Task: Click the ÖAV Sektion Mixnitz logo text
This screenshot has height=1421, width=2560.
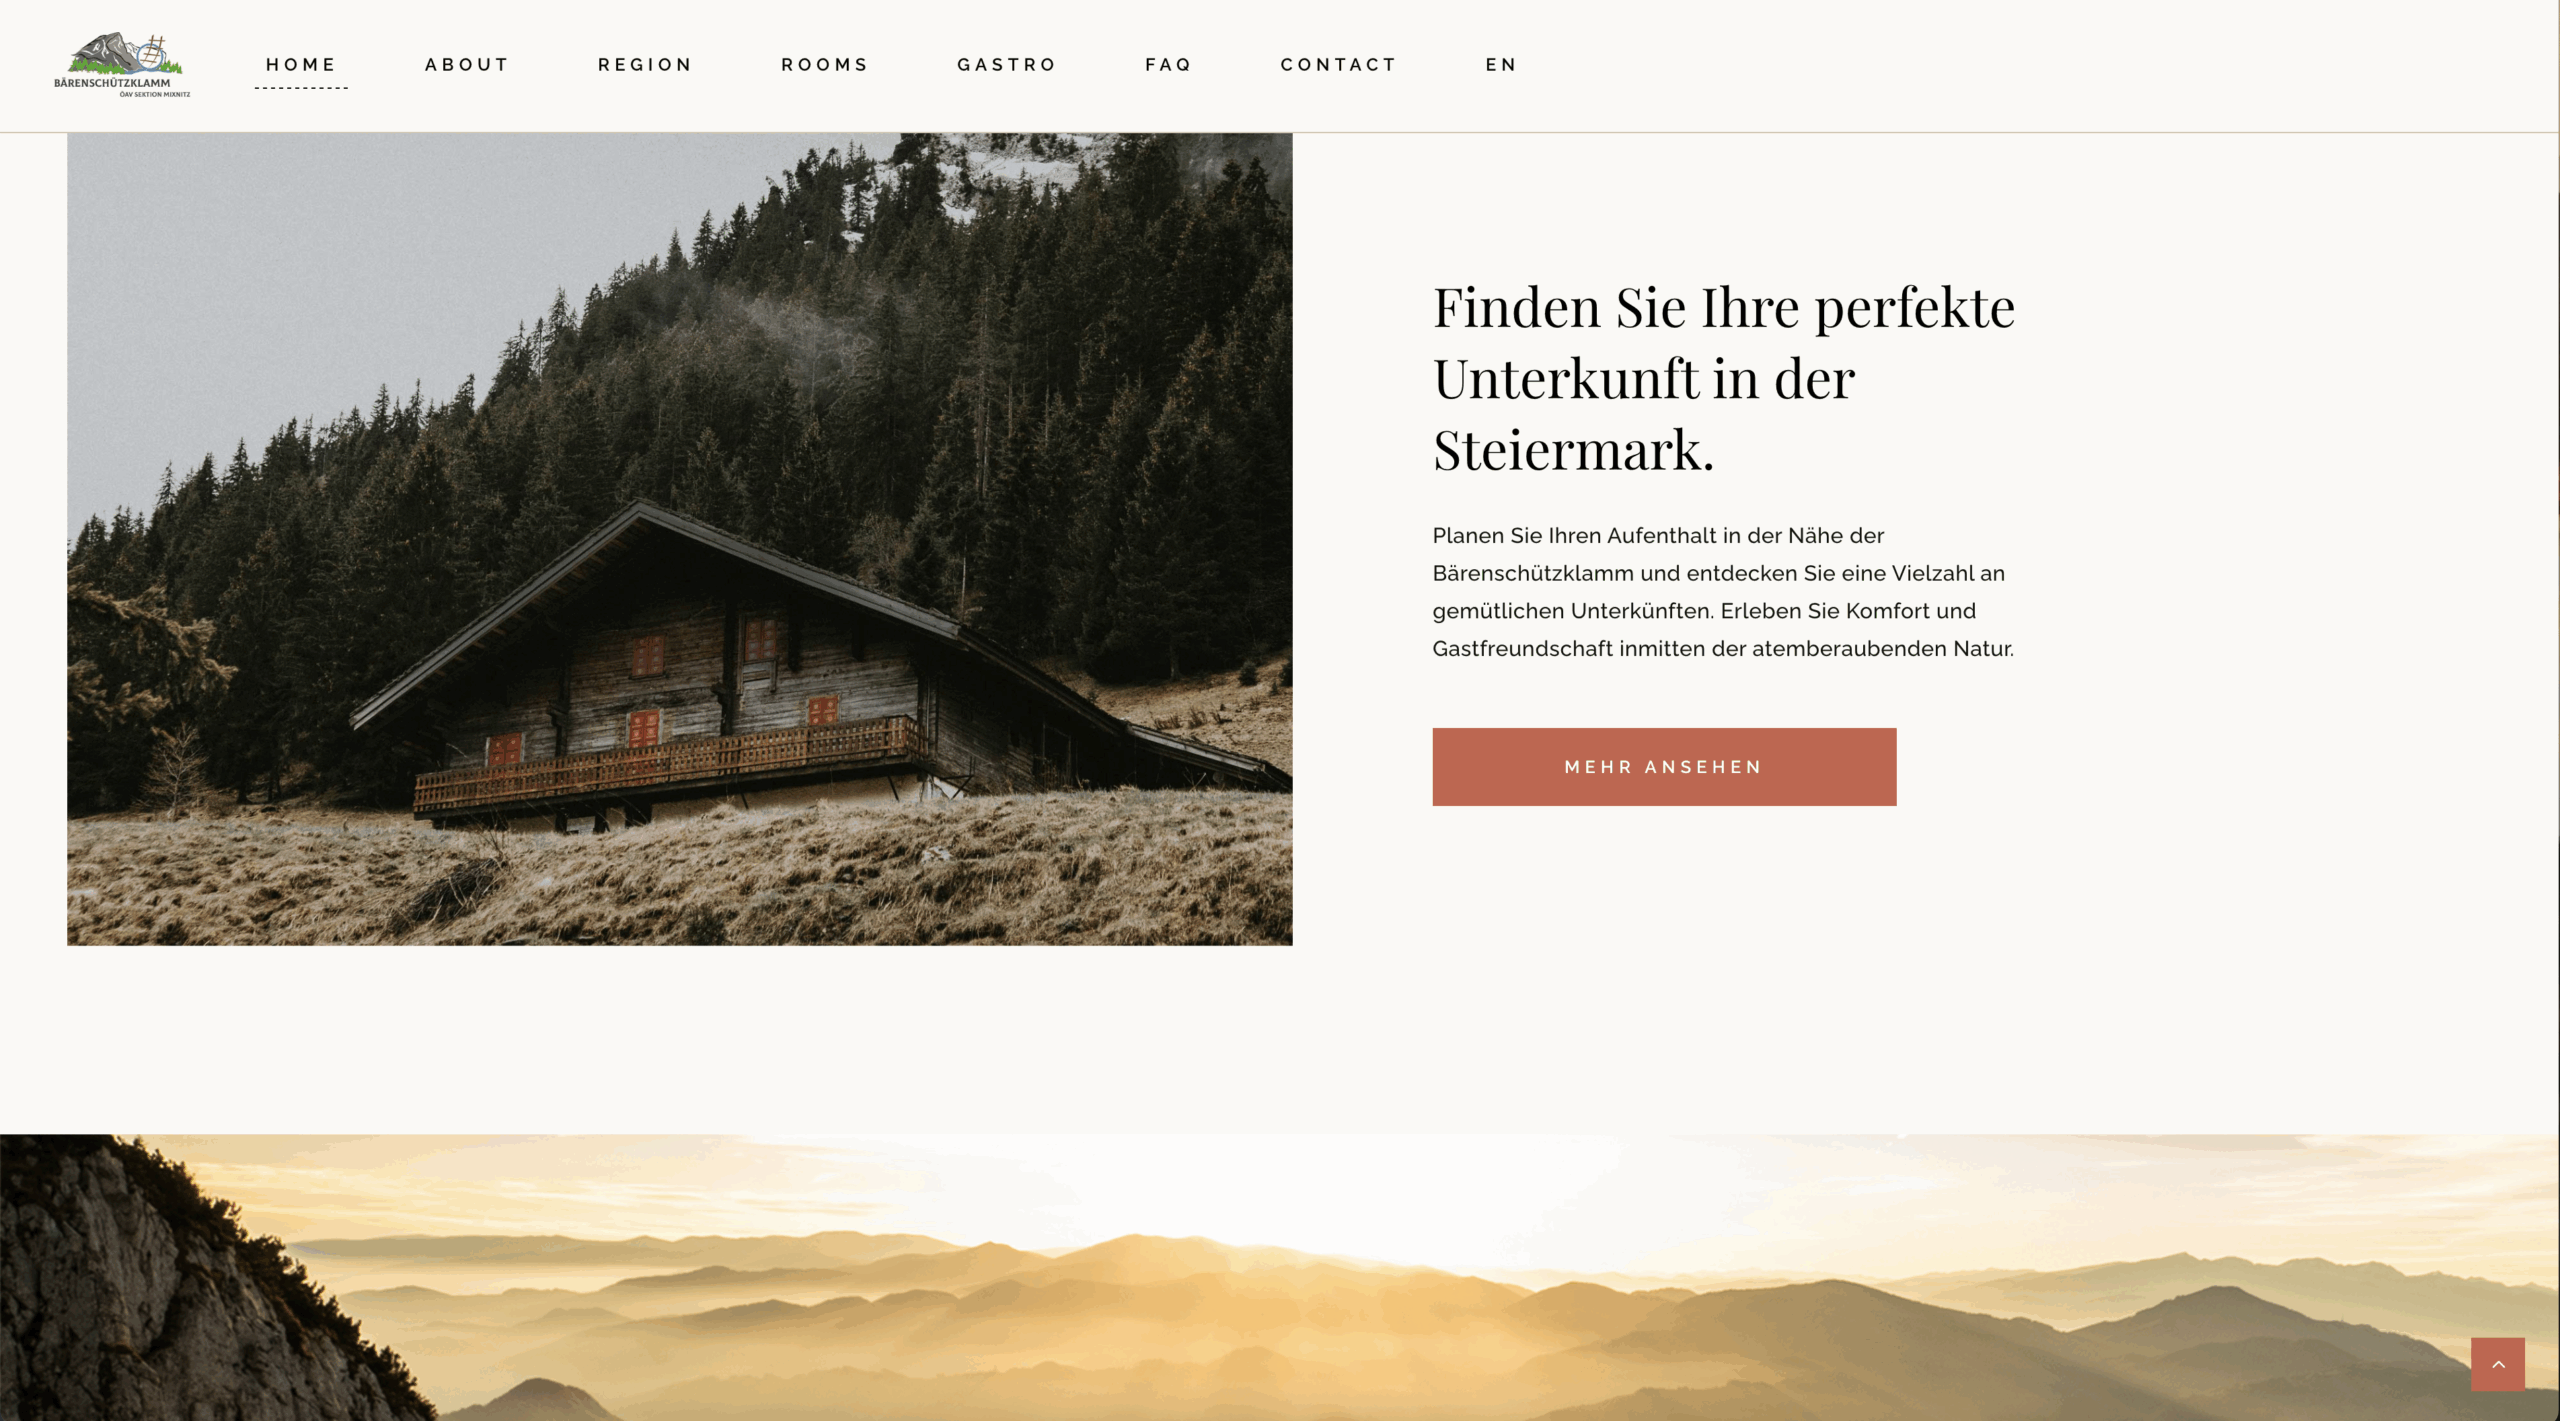Action: coord(154,95)
